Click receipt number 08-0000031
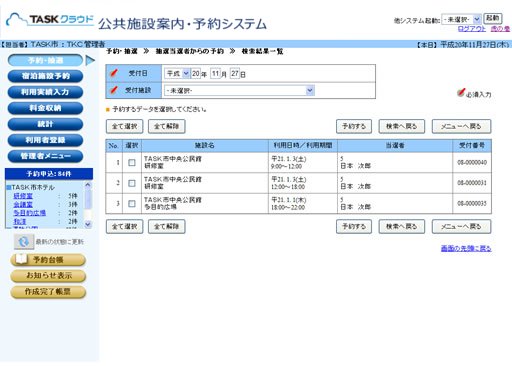 472,183
